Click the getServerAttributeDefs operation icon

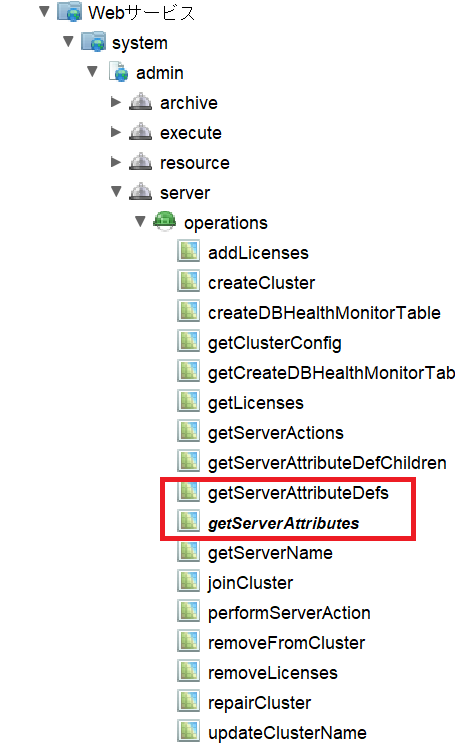point(189,492)
